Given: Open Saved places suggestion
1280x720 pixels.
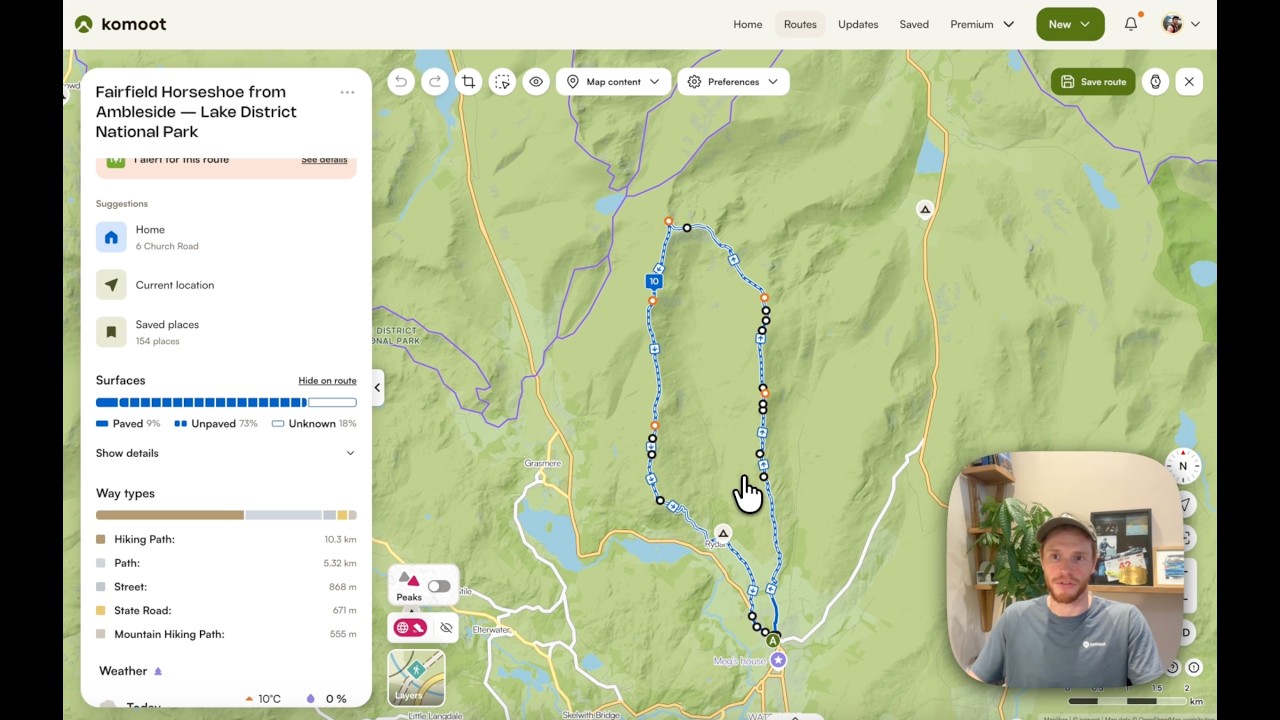Looking at the screenshot, I should coord(226,332).
